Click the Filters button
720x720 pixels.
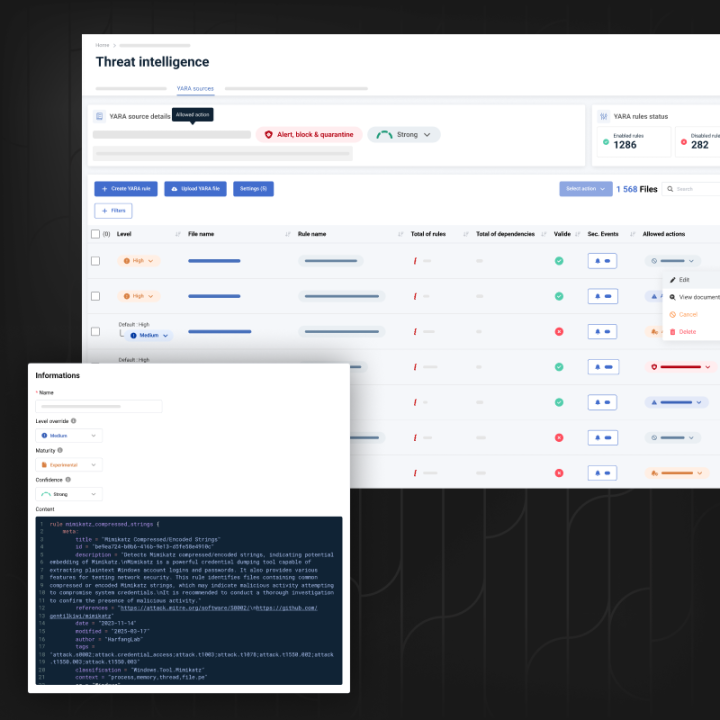[x=113, y=211]
